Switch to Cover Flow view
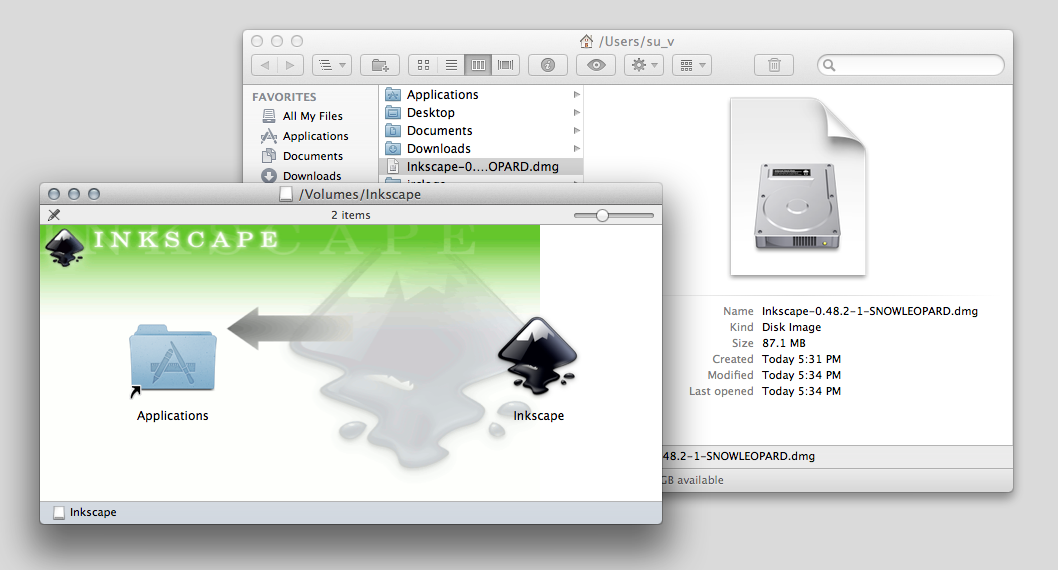 (507, 65)
